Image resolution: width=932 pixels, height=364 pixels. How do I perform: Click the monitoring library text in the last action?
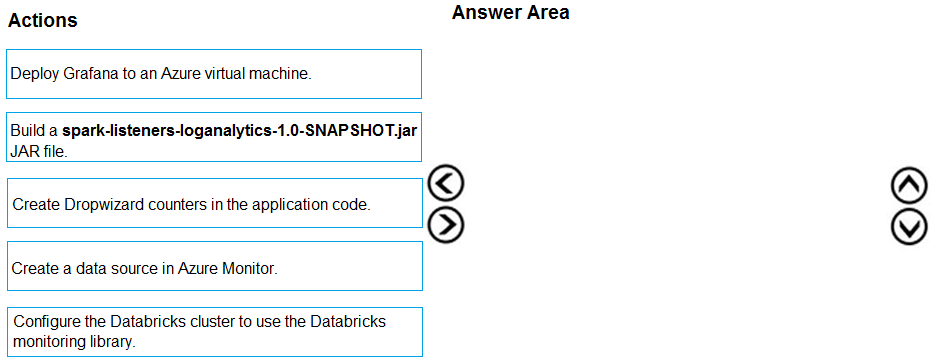tap(74, 342)
